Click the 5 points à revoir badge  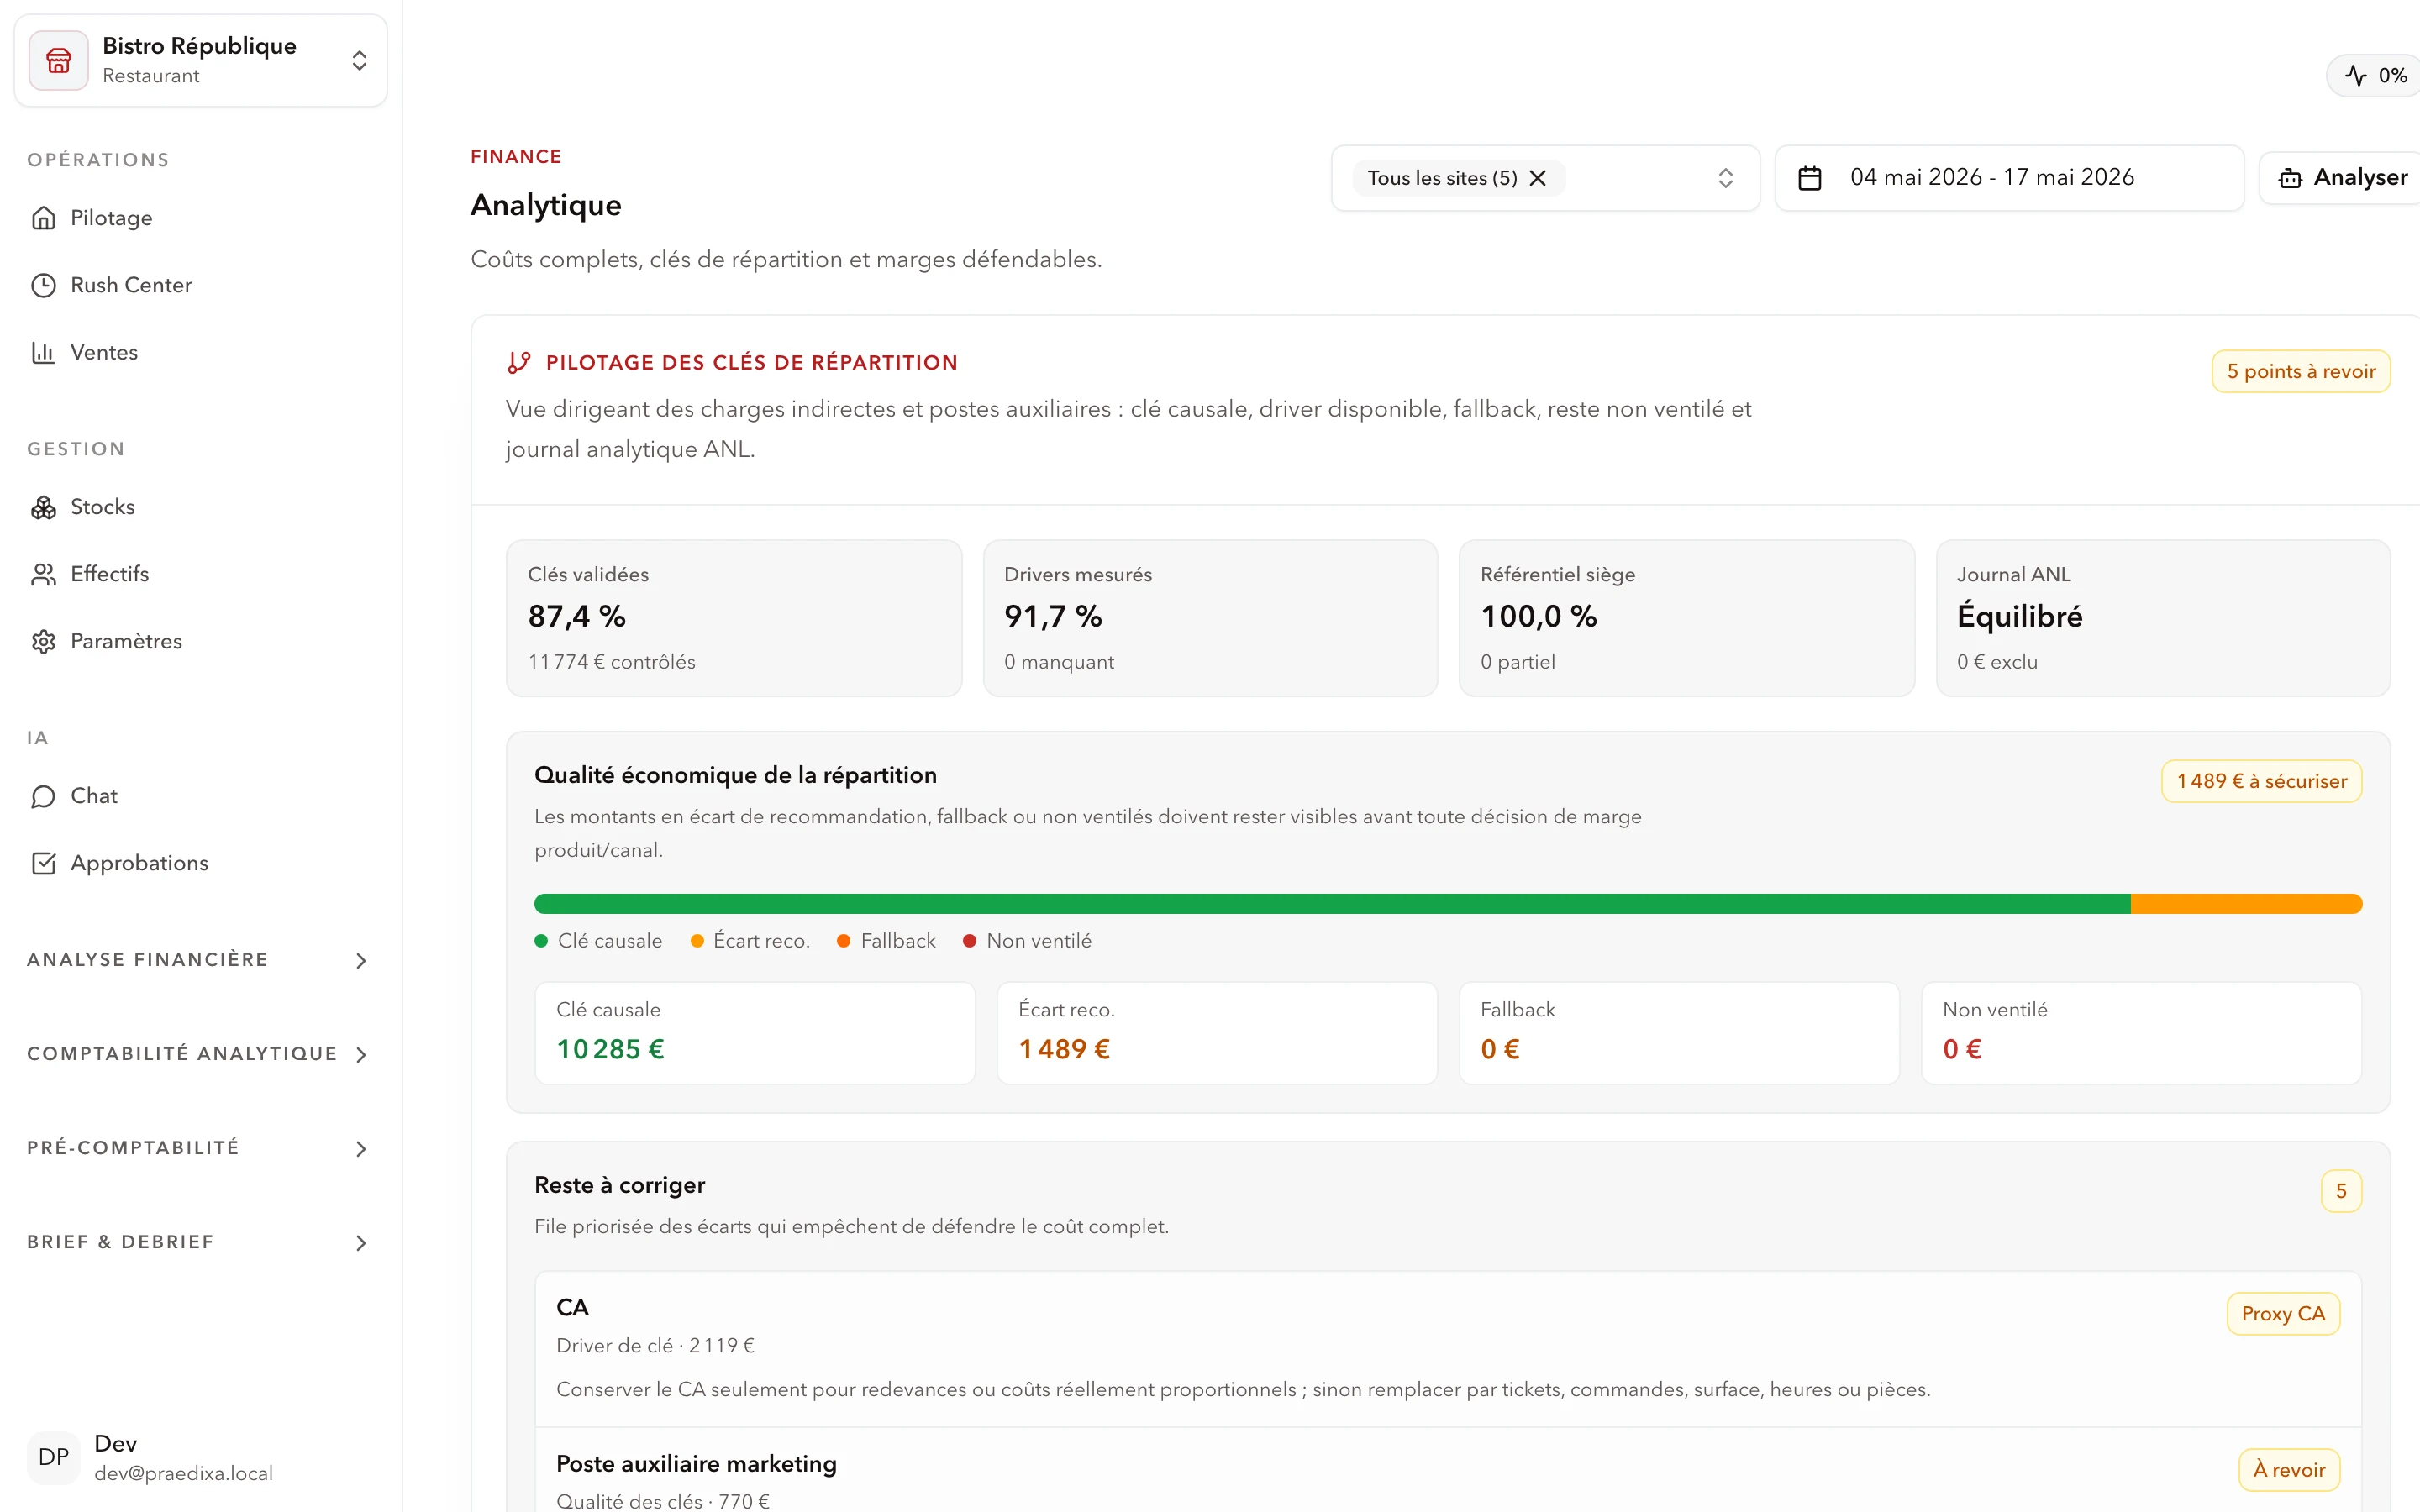(2300, 371)
